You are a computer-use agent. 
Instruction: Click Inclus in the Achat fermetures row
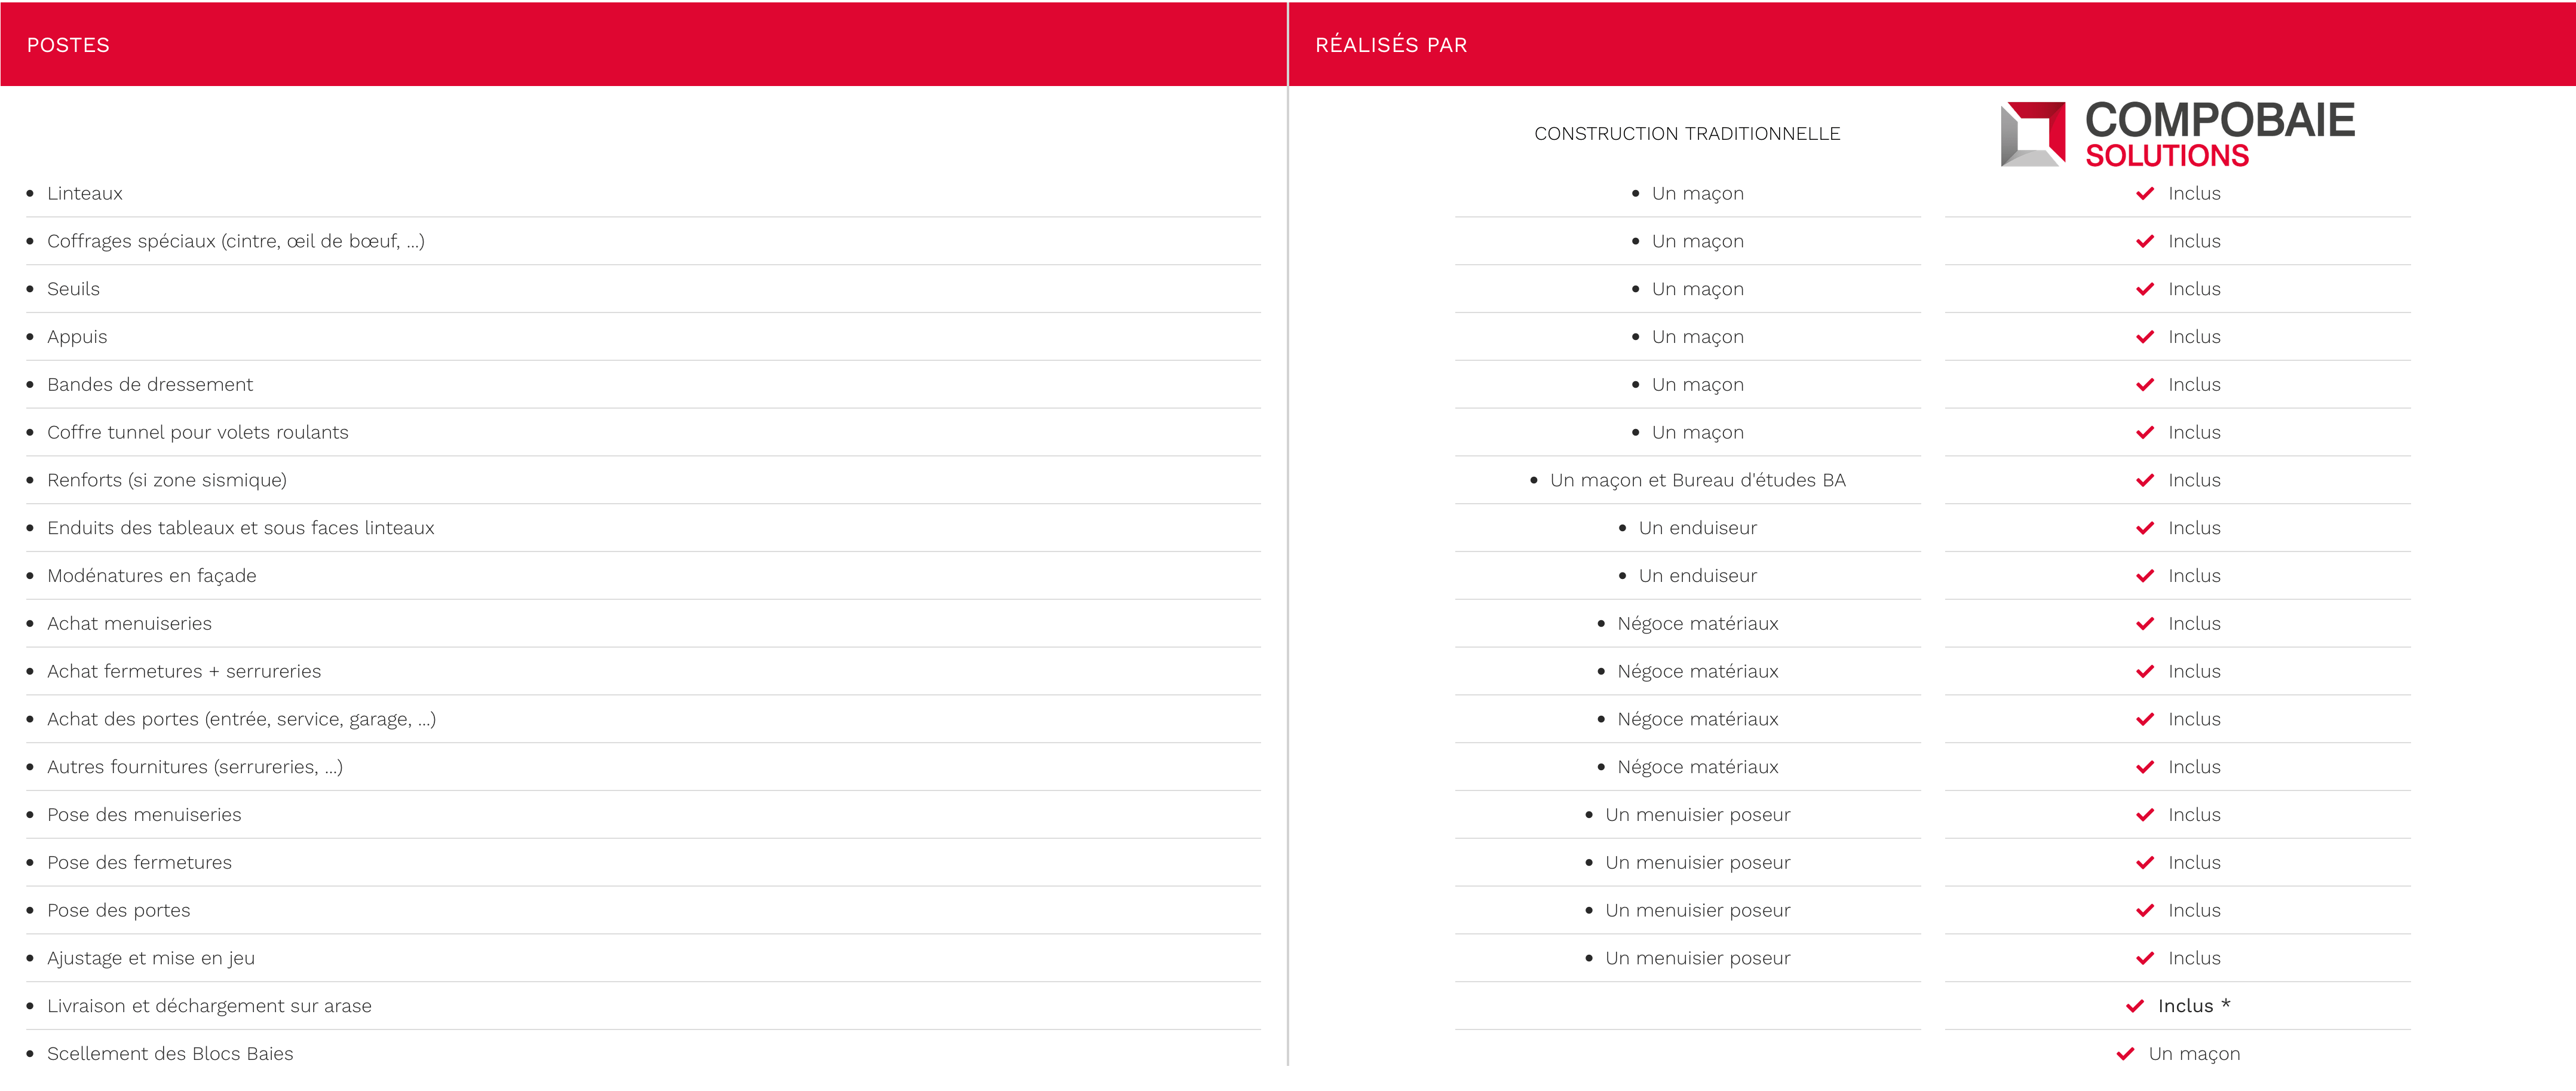tap(2194, 672)
